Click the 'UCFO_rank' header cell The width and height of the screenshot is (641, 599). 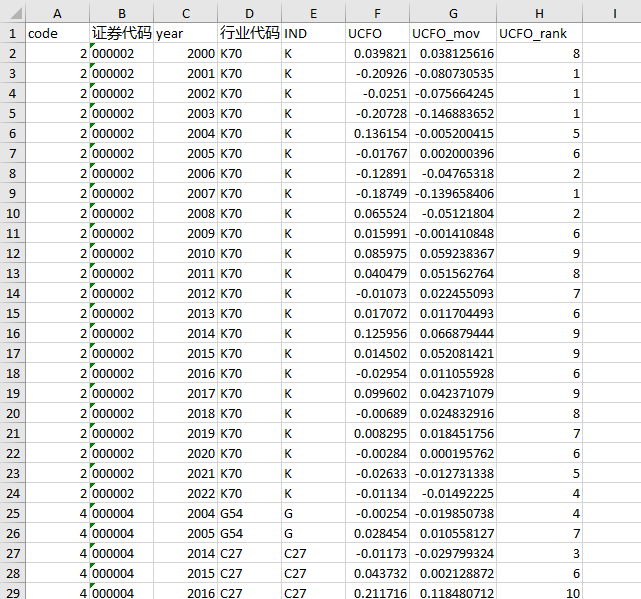[x=539, y=33]
